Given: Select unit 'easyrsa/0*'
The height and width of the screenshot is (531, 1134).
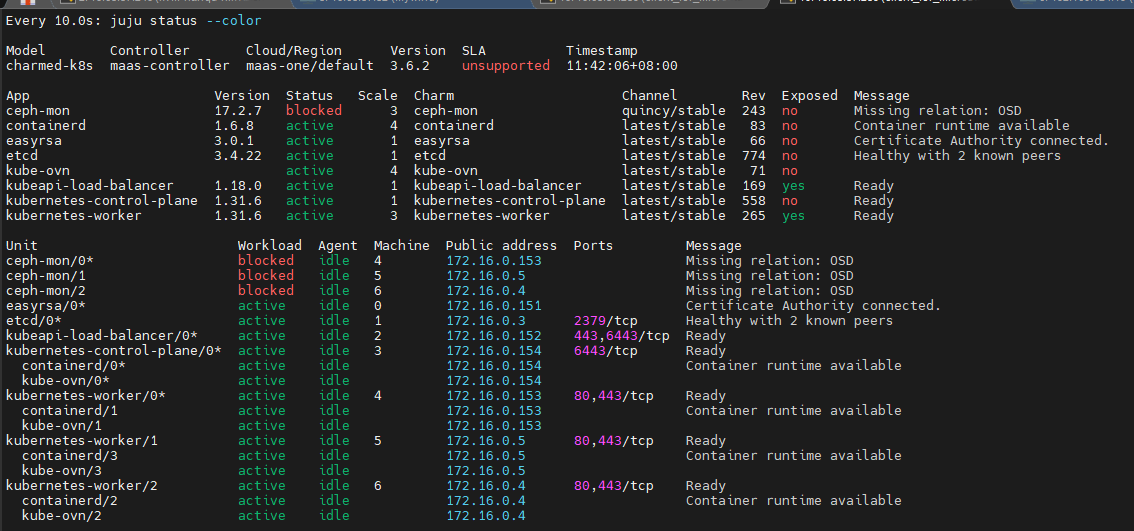Looking at the screenshot, I should 46,305.
